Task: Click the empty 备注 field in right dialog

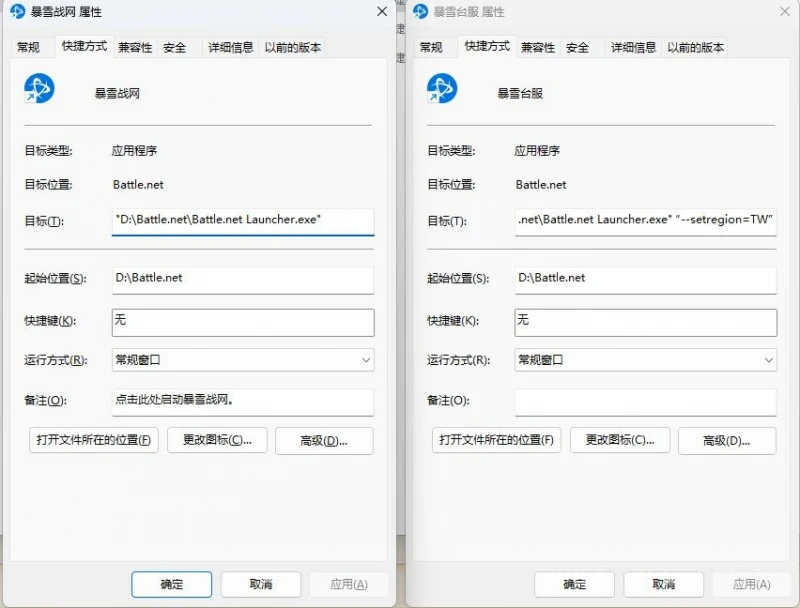Action: point(646,403)
